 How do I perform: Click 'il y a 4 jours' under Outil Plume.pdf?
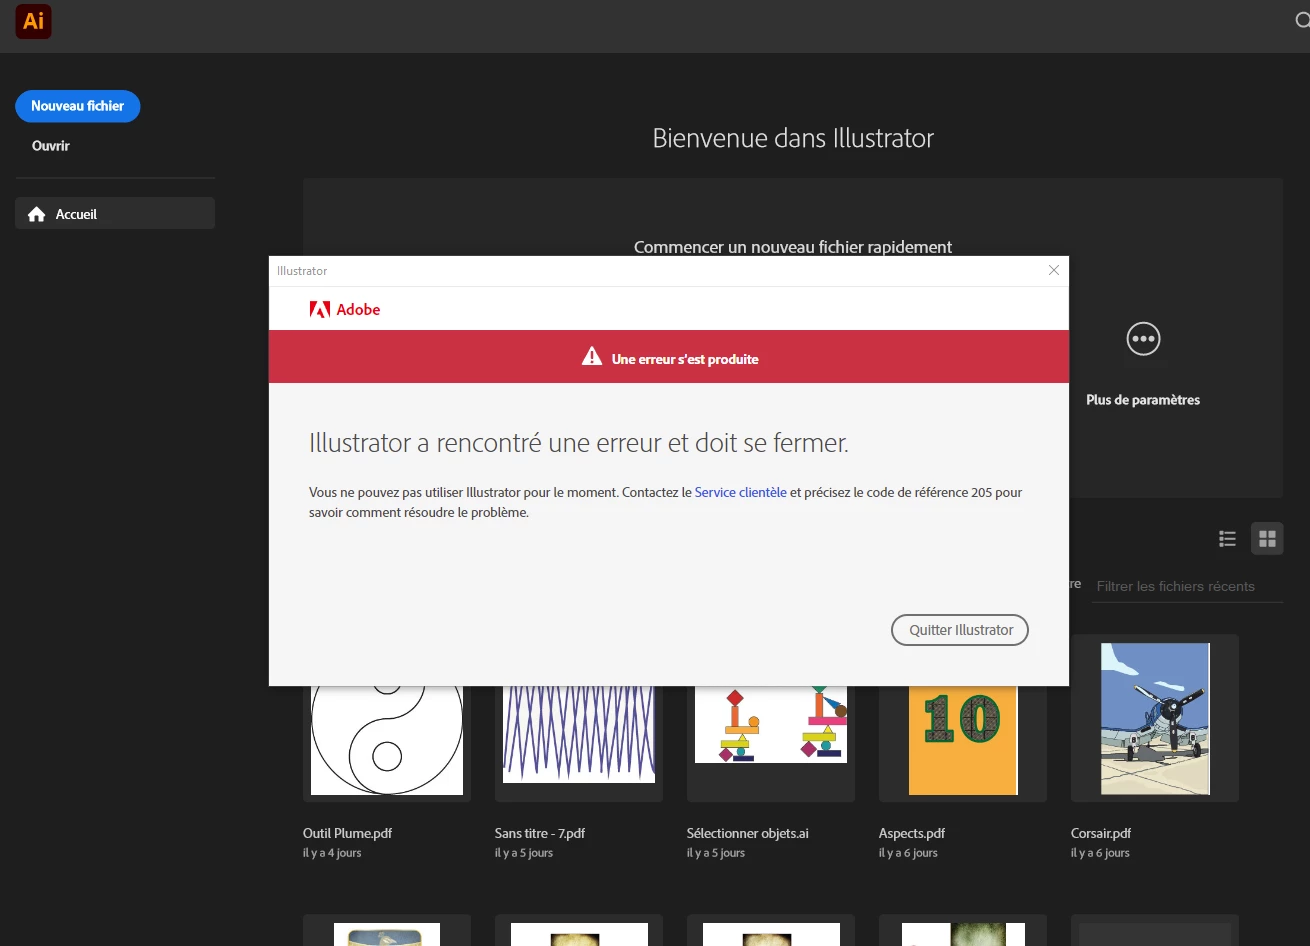coord(332,853)
